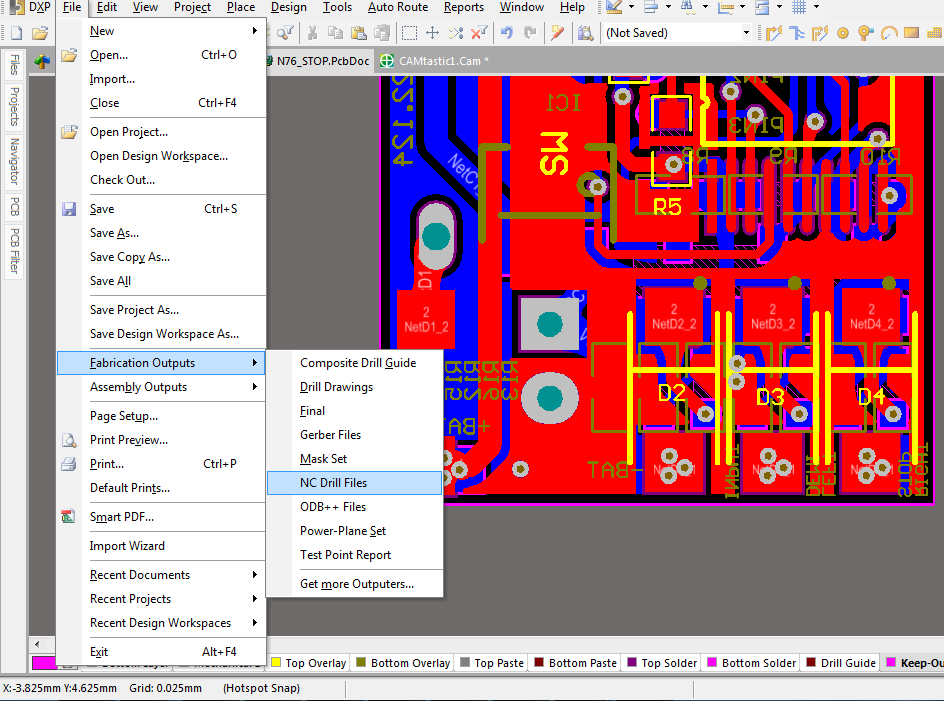
Task: Click the magenta current layer color swatch
Action: [x=43, y=662]
